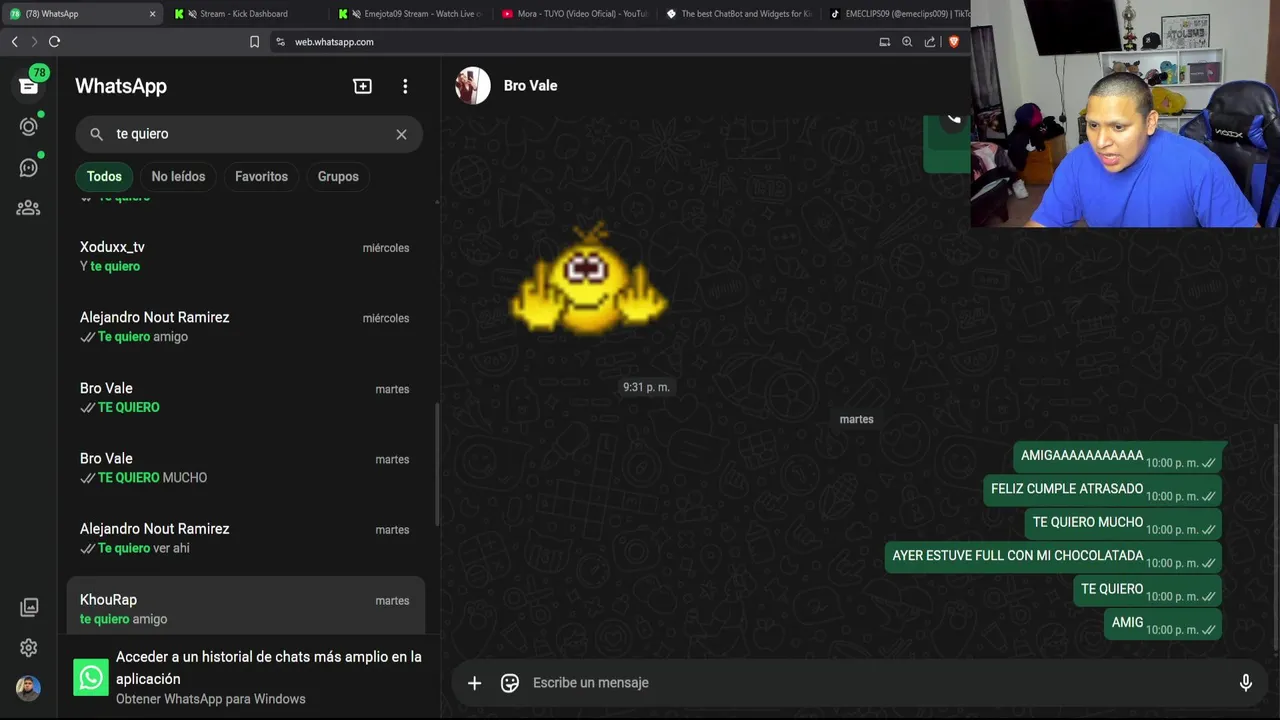Open Bro Vale 'TE QUIERO' result
This screenshot has height=720, width=1280.
pyautogui.click(x=246, y=398)
